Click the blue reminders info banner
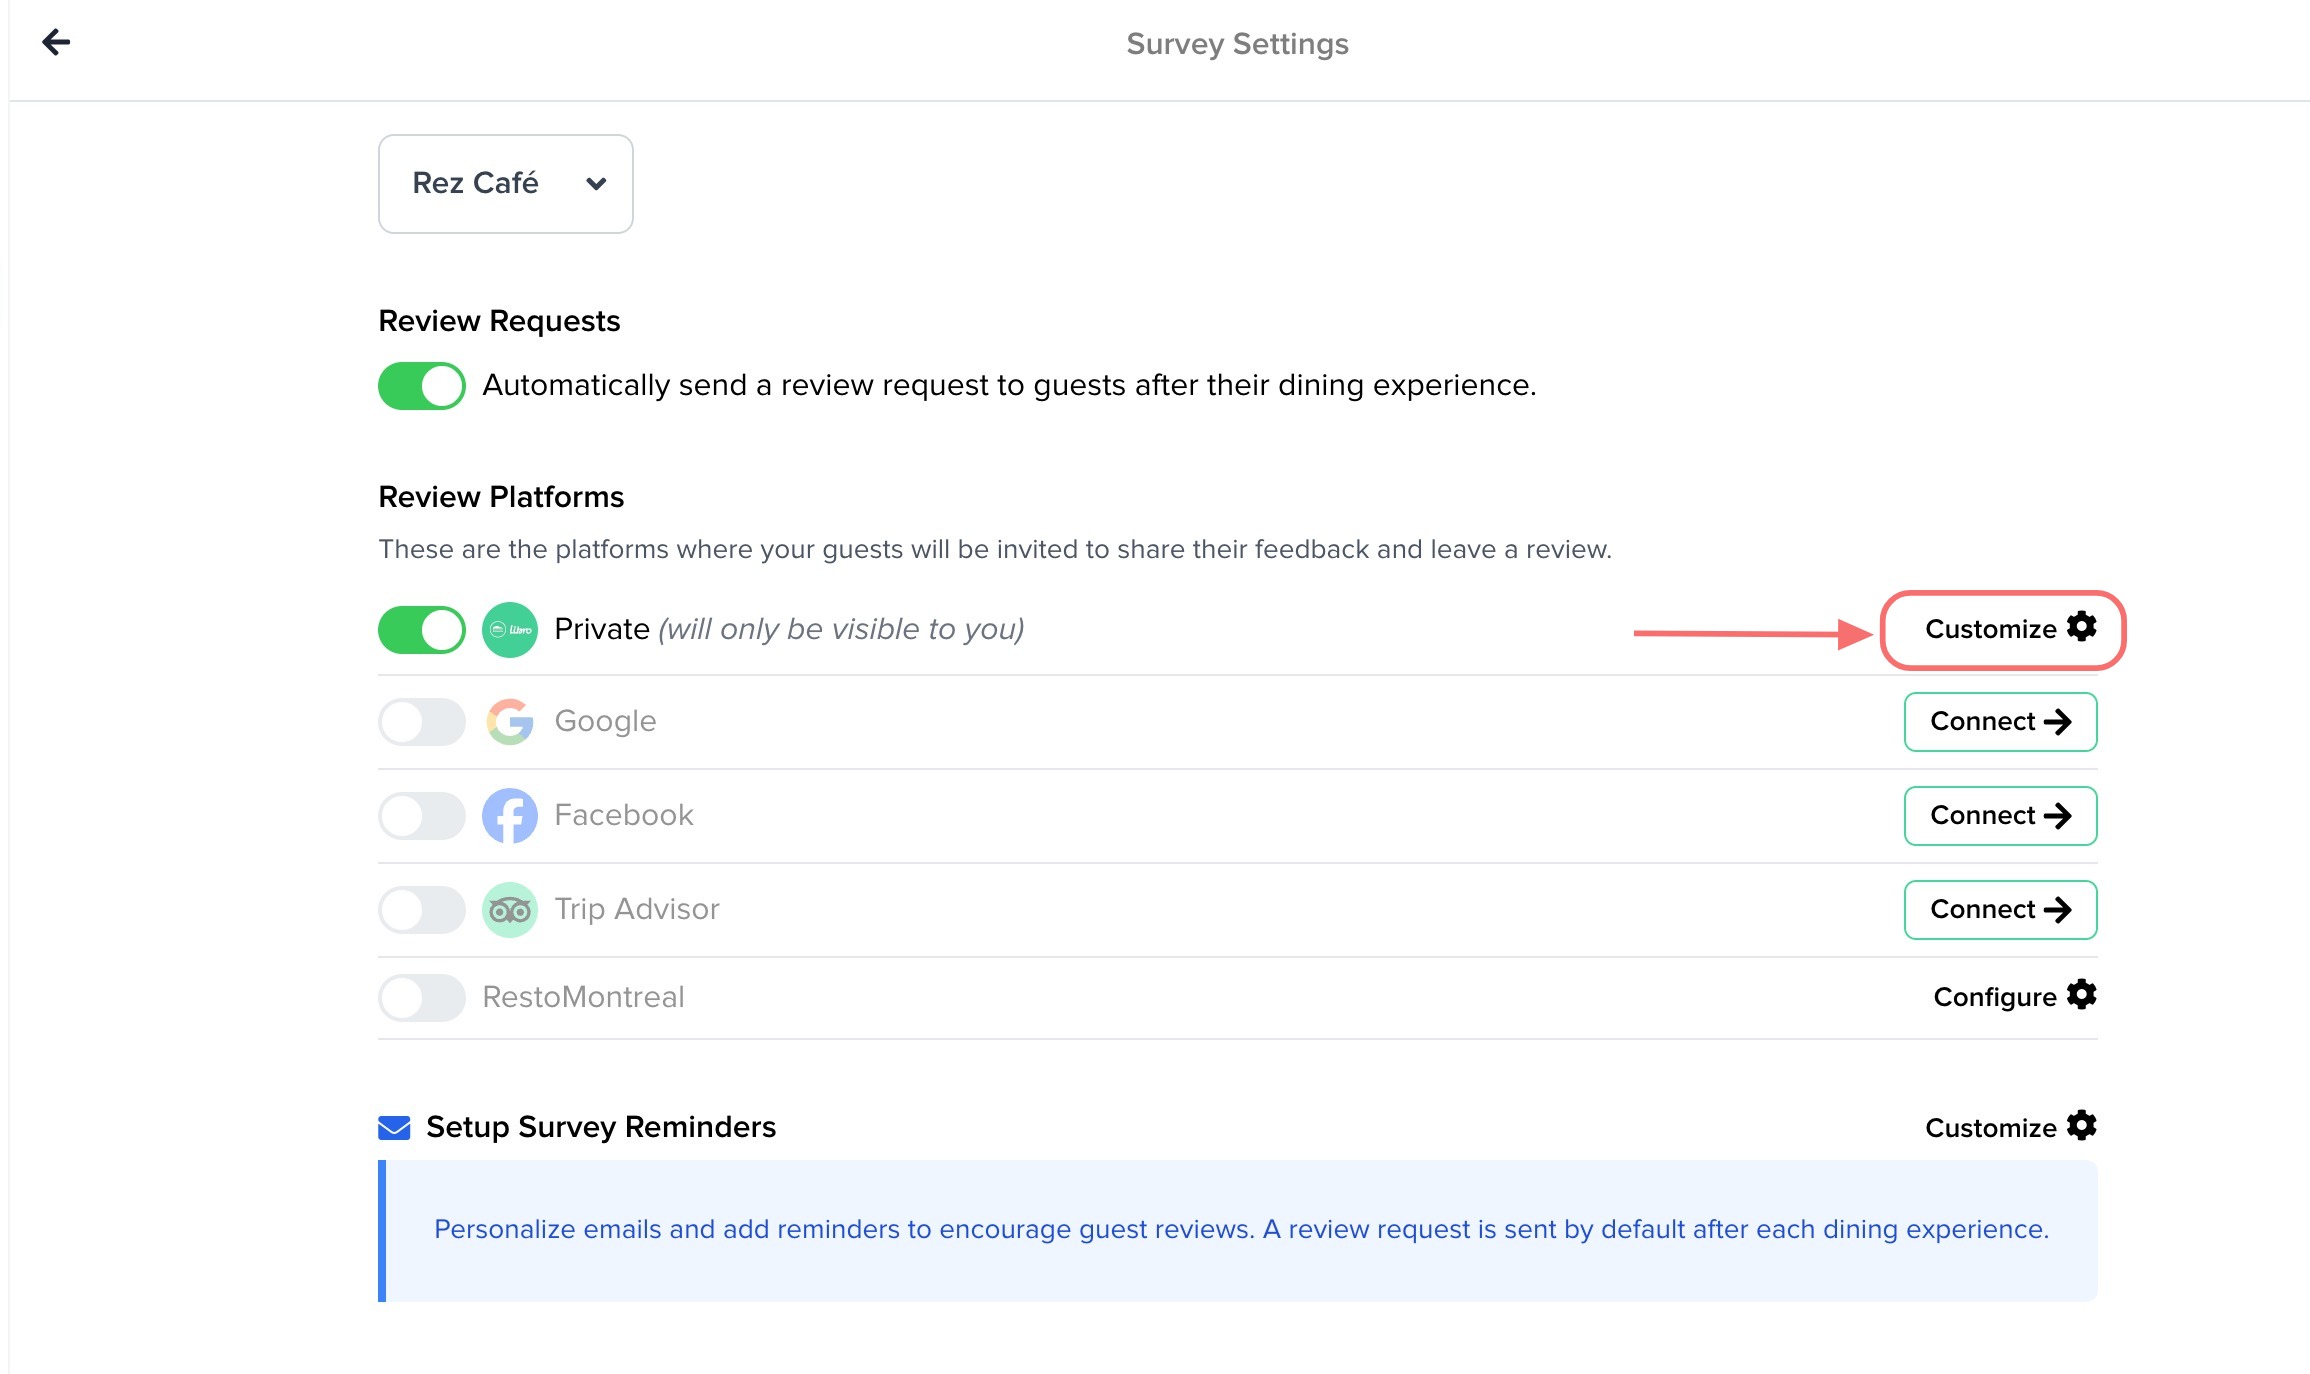Screen dimensions: 2310x1374 pyautogui.click(x=1240, y=1230)
